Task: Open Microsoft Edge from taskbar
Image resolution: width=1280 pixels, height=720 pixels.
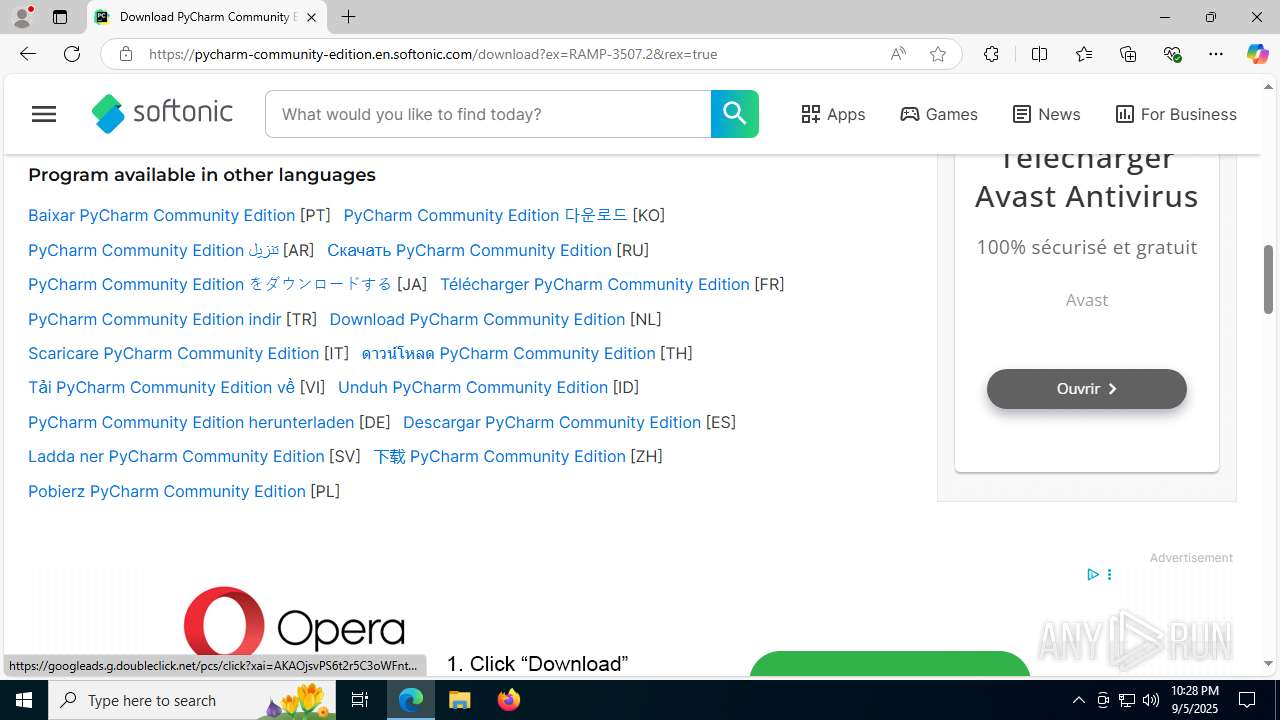Action: click(x=411, y=700)
